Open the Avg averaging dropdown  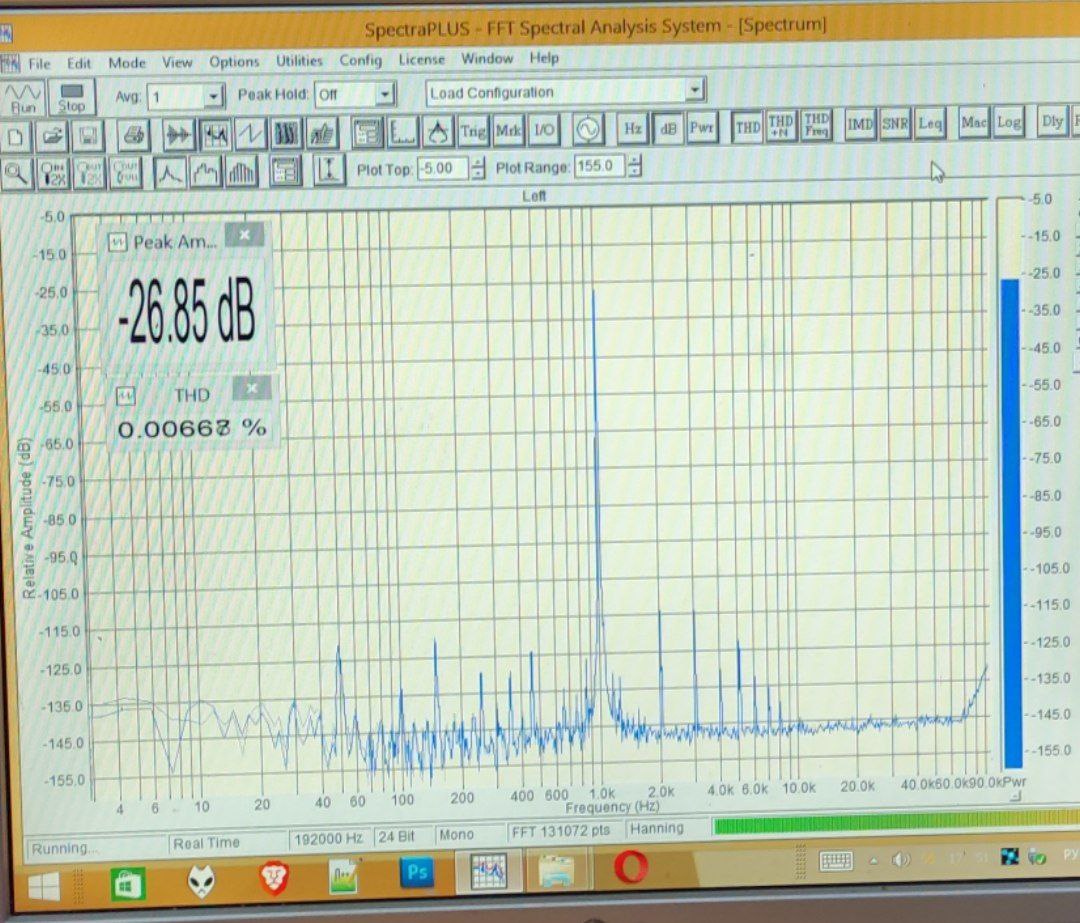pyautogui.click(x=214, y=96)
